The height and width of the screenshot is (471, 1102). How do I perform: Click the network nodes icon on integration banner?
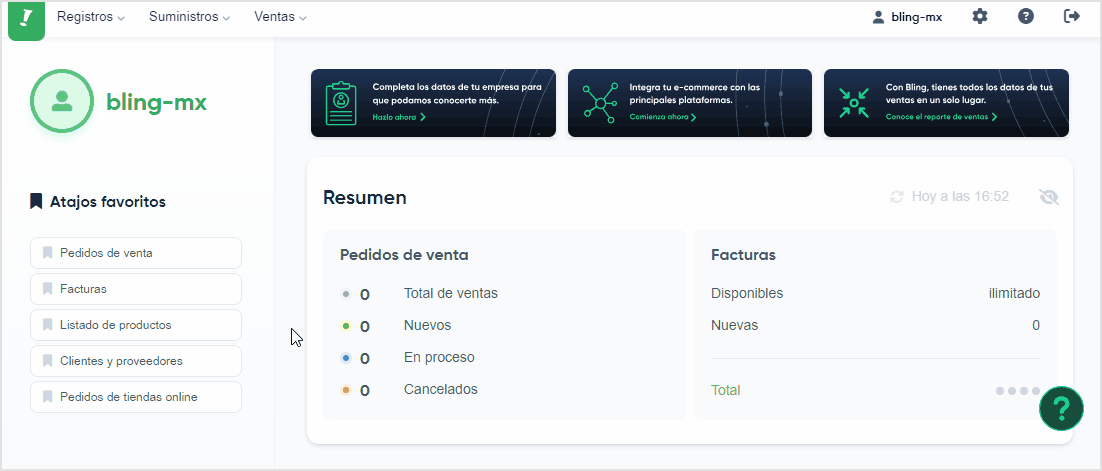tap(599, 103)
